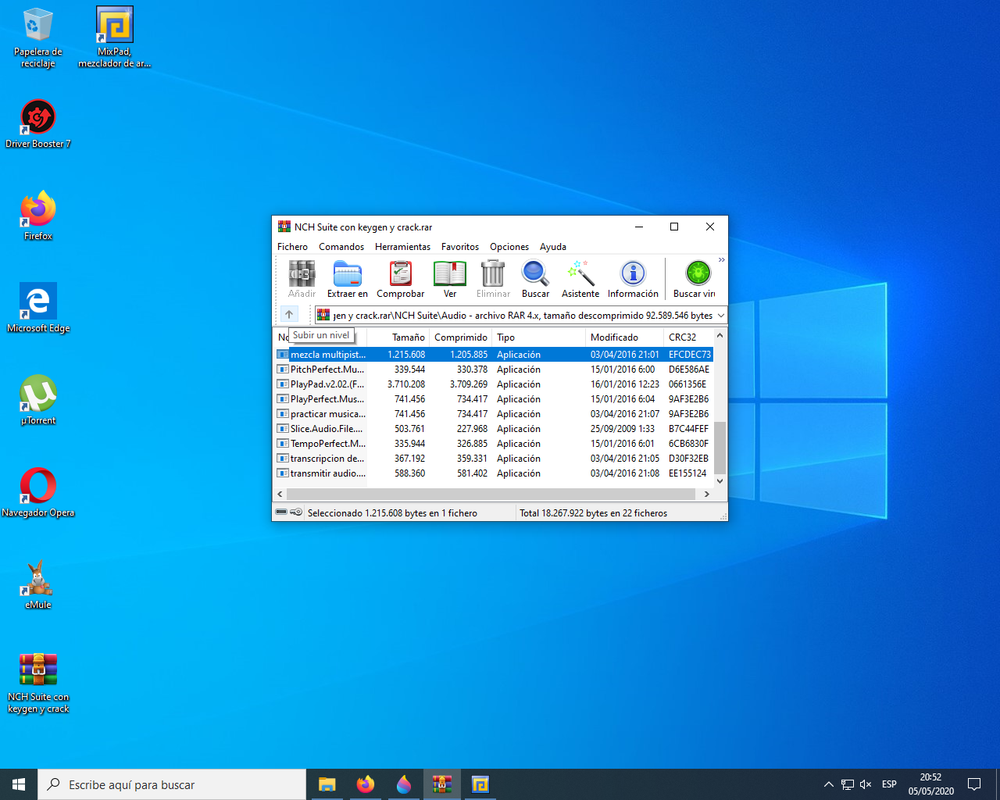Select MixPad desktop shortcut
Viewport: 1000px width, 800px height.
[x=115, y=38]
